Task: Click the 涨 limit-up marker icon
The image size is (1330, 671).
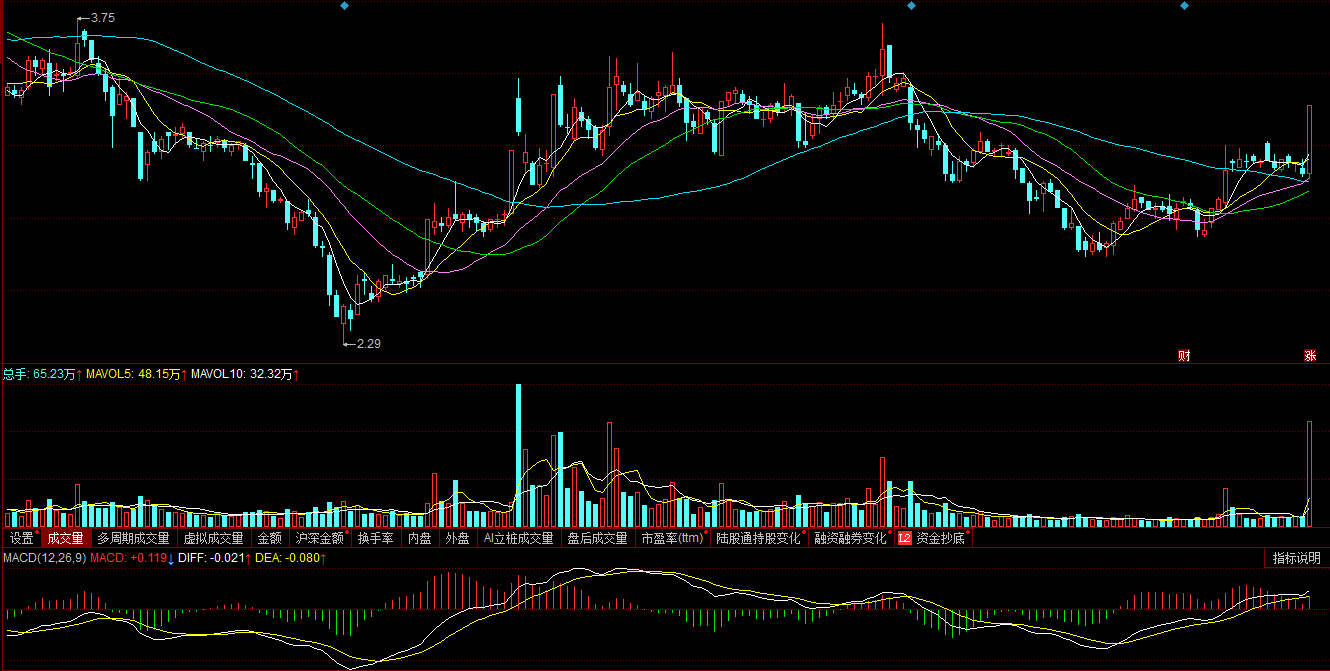Action: pyautogui.click(x=1309, y=355)
